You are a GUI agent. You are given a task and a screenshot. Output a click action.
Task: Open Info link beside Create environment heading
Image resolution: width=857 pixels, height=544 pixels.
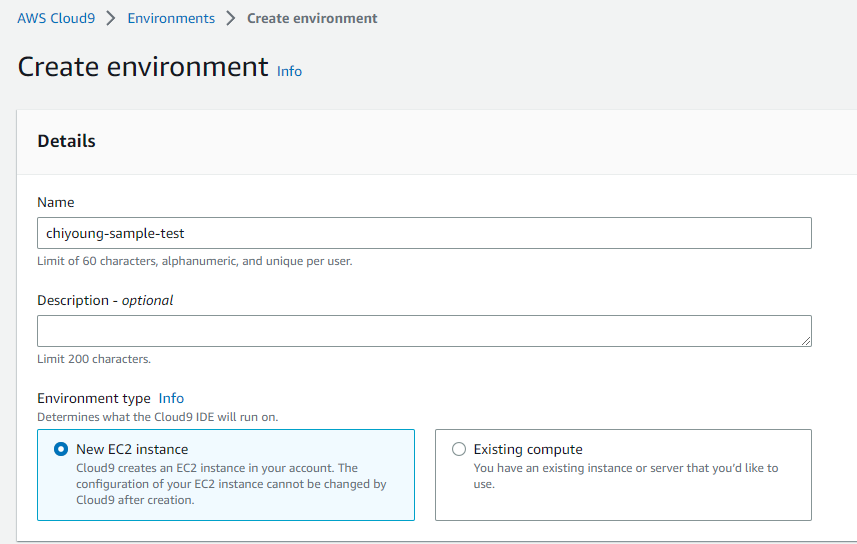(x=289, y=71)
